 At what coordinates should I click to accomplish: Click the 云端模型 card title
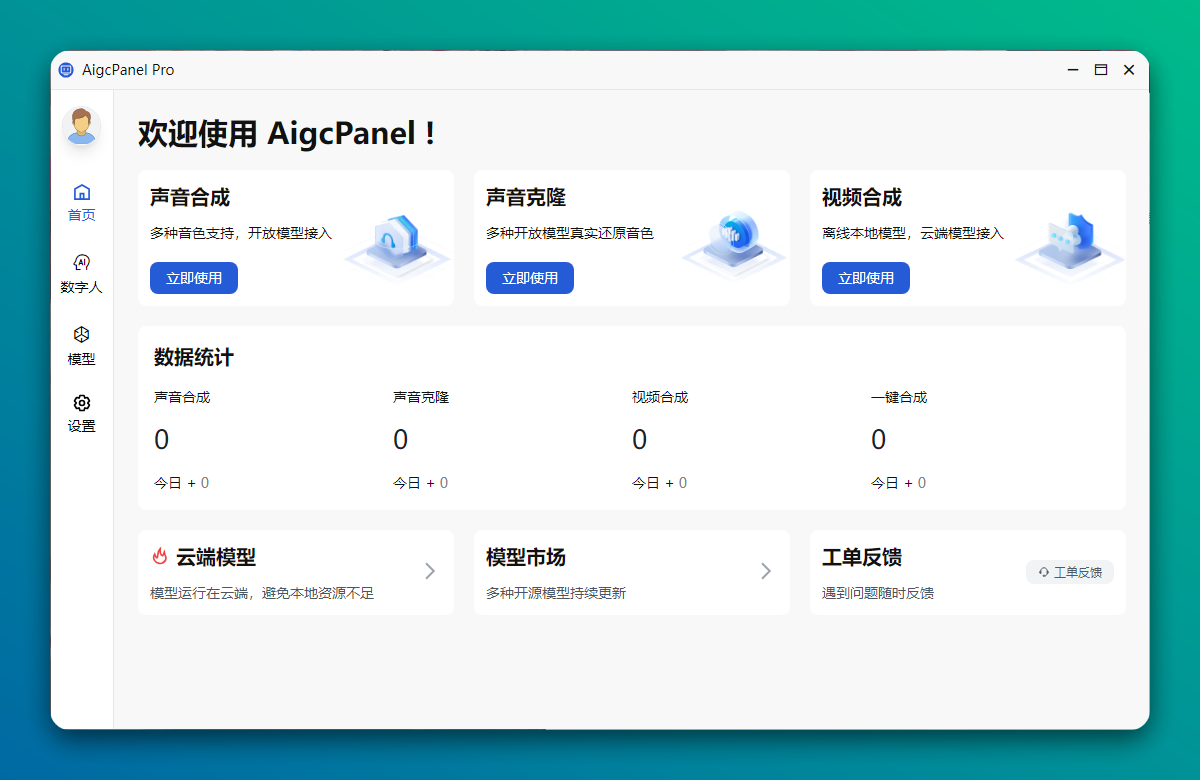pyautogui.click(x=216, y=557)
